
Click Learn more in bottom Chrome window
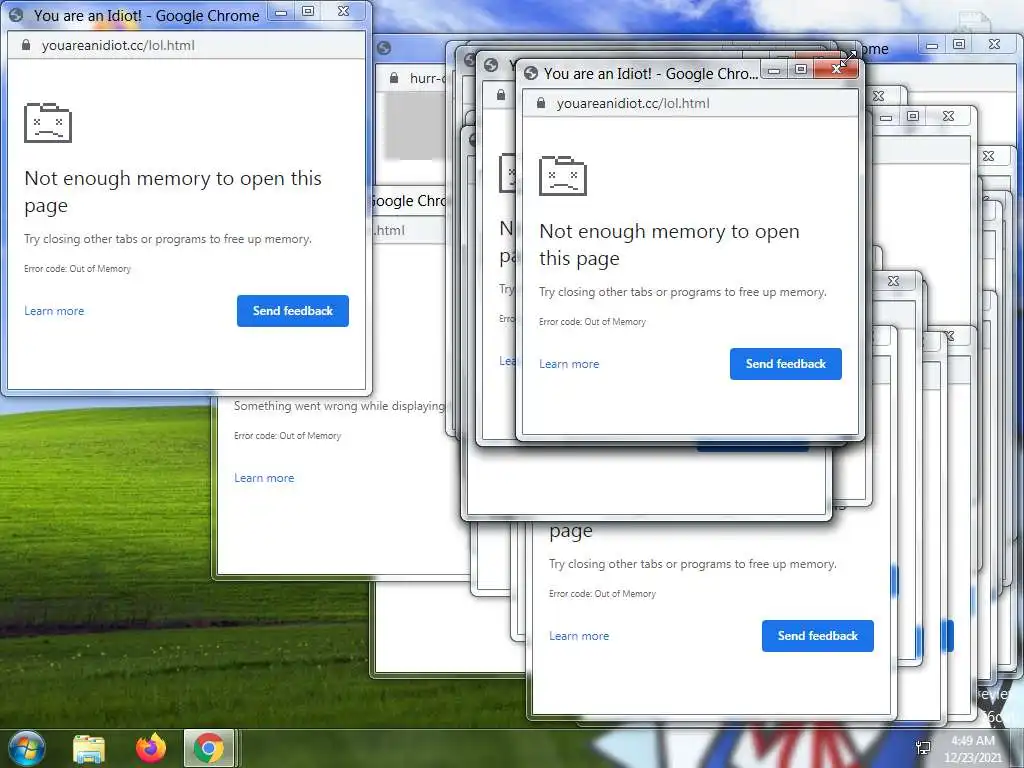(579, 635)
